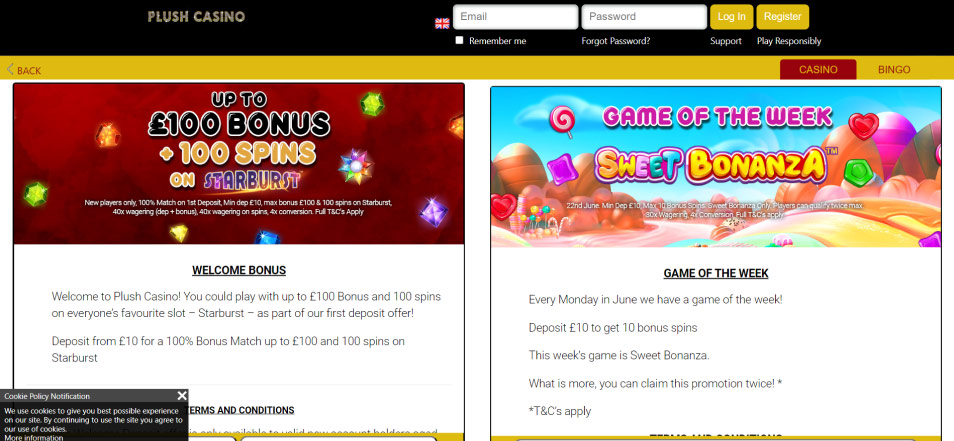Click the back chevron arrow icon

pyautogui.click(x=10, y=69)
